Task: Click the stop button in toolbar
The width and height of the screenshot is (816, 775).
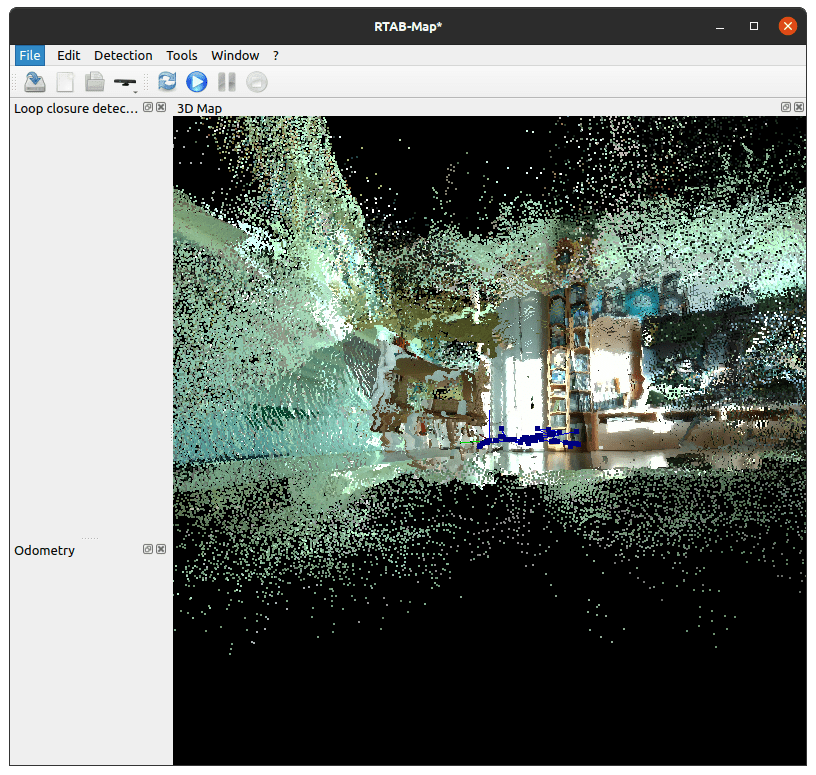Action: (x=257, y=82)
